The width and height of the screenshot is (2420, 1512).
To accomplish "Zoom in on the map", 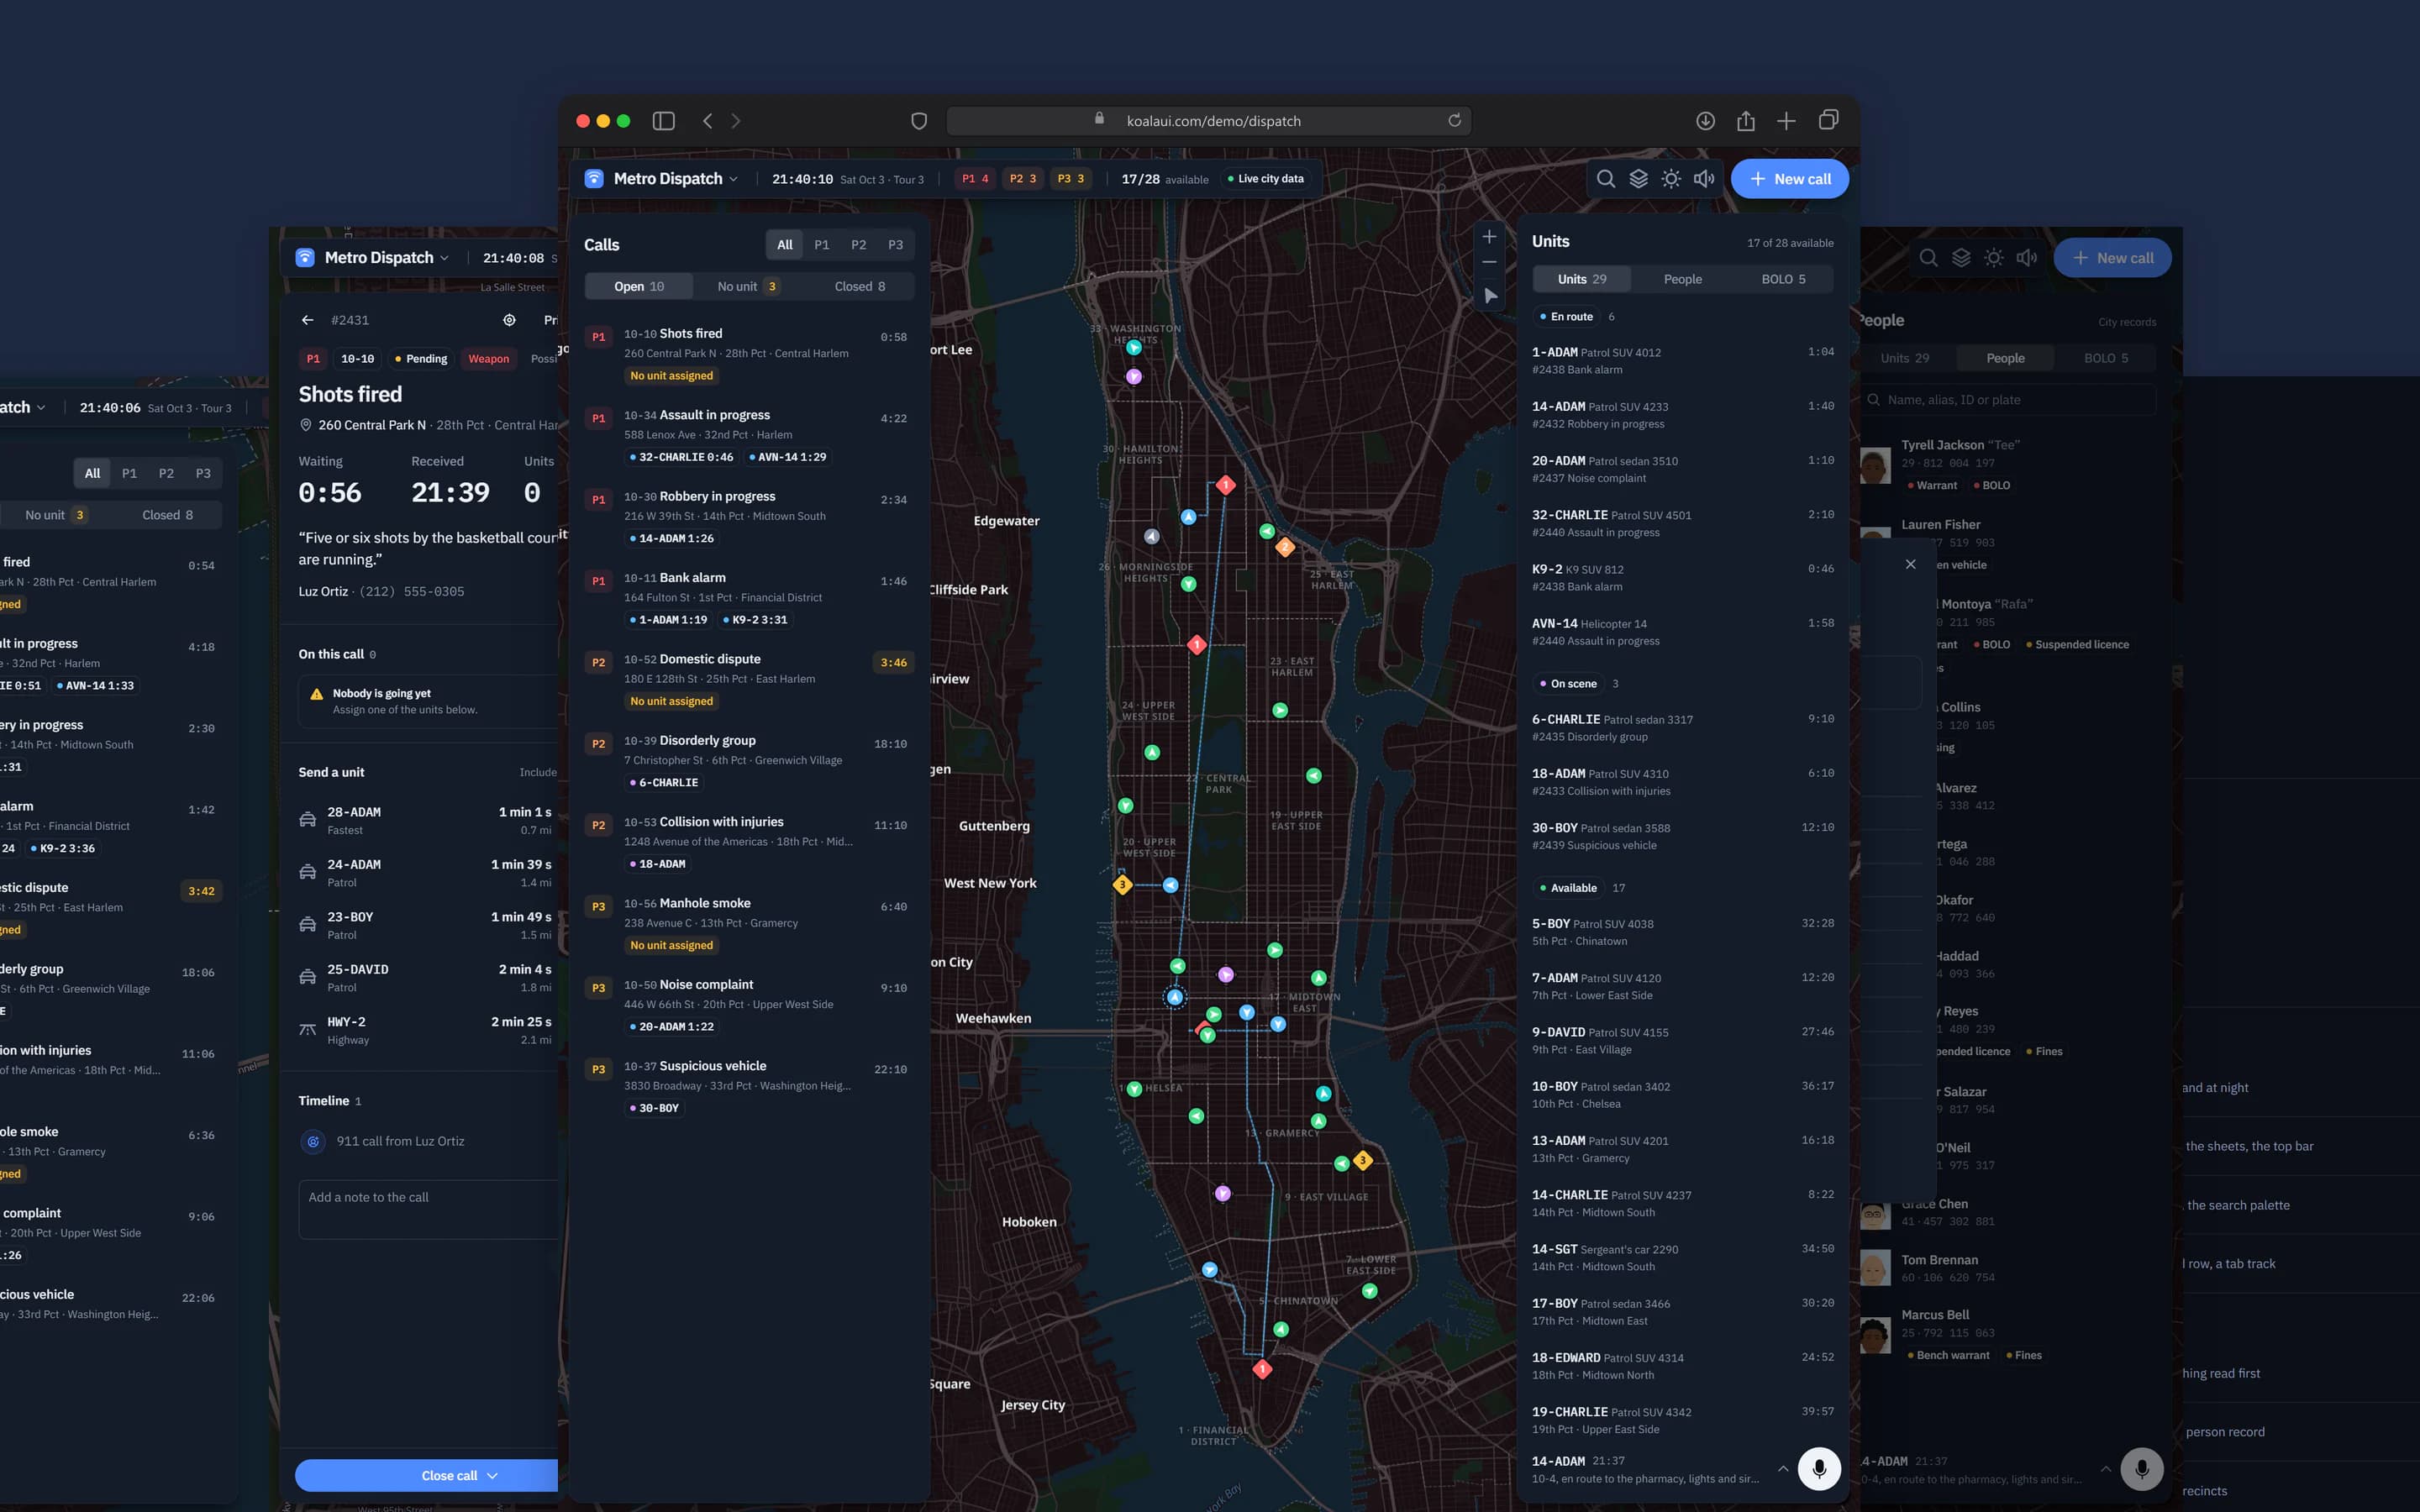I will point(1489,237).
